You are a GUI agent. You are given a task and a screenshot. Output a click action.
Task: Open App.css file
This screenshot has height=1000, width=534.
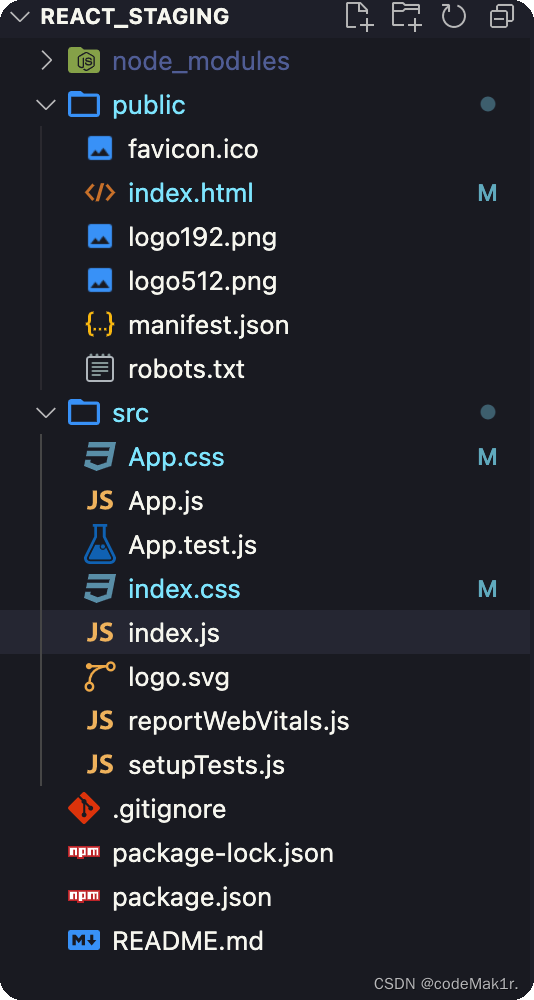pyautogui.click(x=176, y=458)
